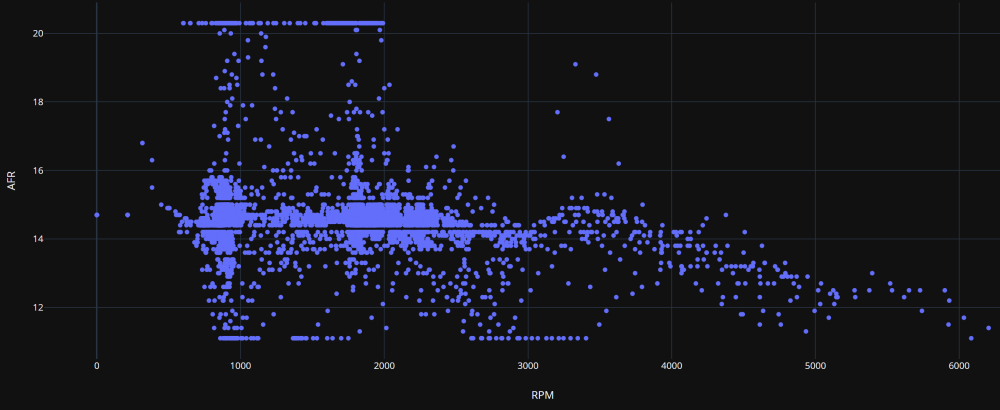Viewport: 1000px width, 410px height.
Task: Click the data point at 0 RPM
Action: click(x=97, y=215)
